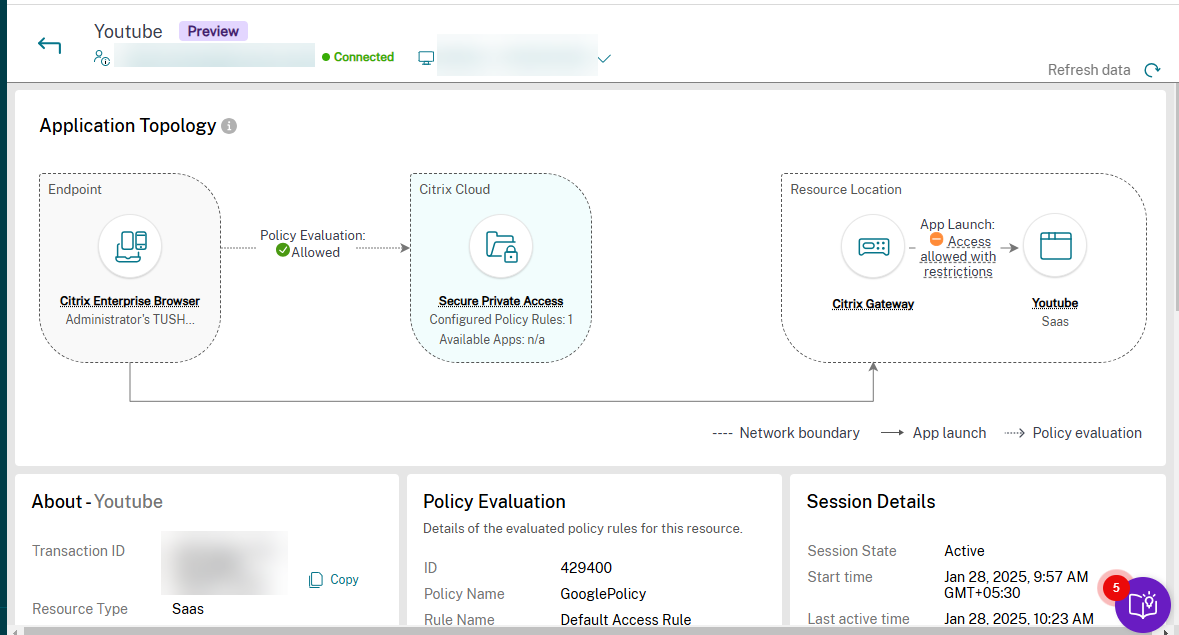
Task: Click Session State value Active
Action: (964, 551)
